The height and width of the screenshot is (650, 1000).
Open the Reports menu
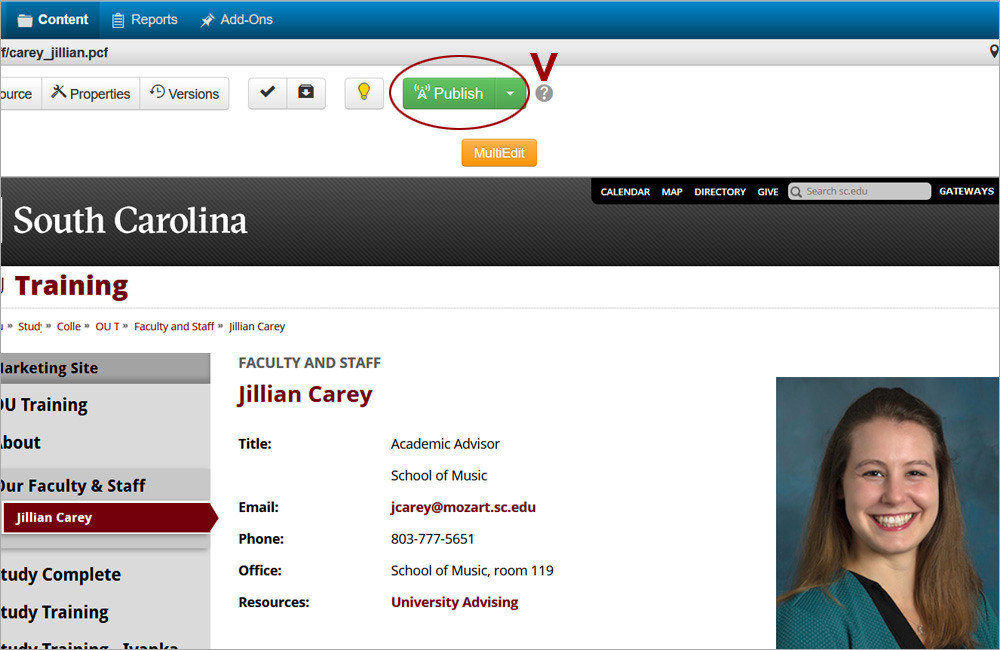(145, 20)
